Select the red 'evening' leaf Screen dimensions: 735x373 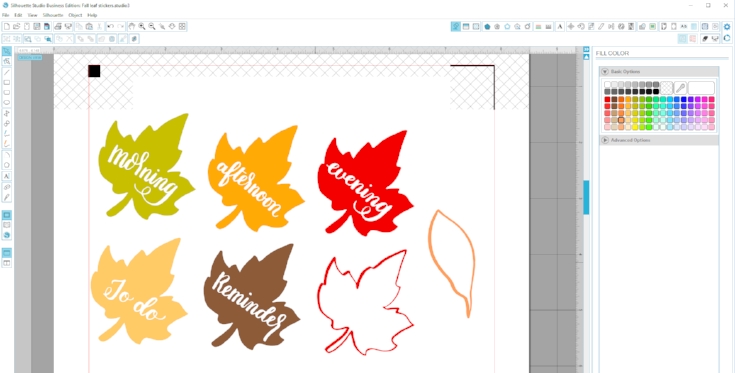click(365, 184)
